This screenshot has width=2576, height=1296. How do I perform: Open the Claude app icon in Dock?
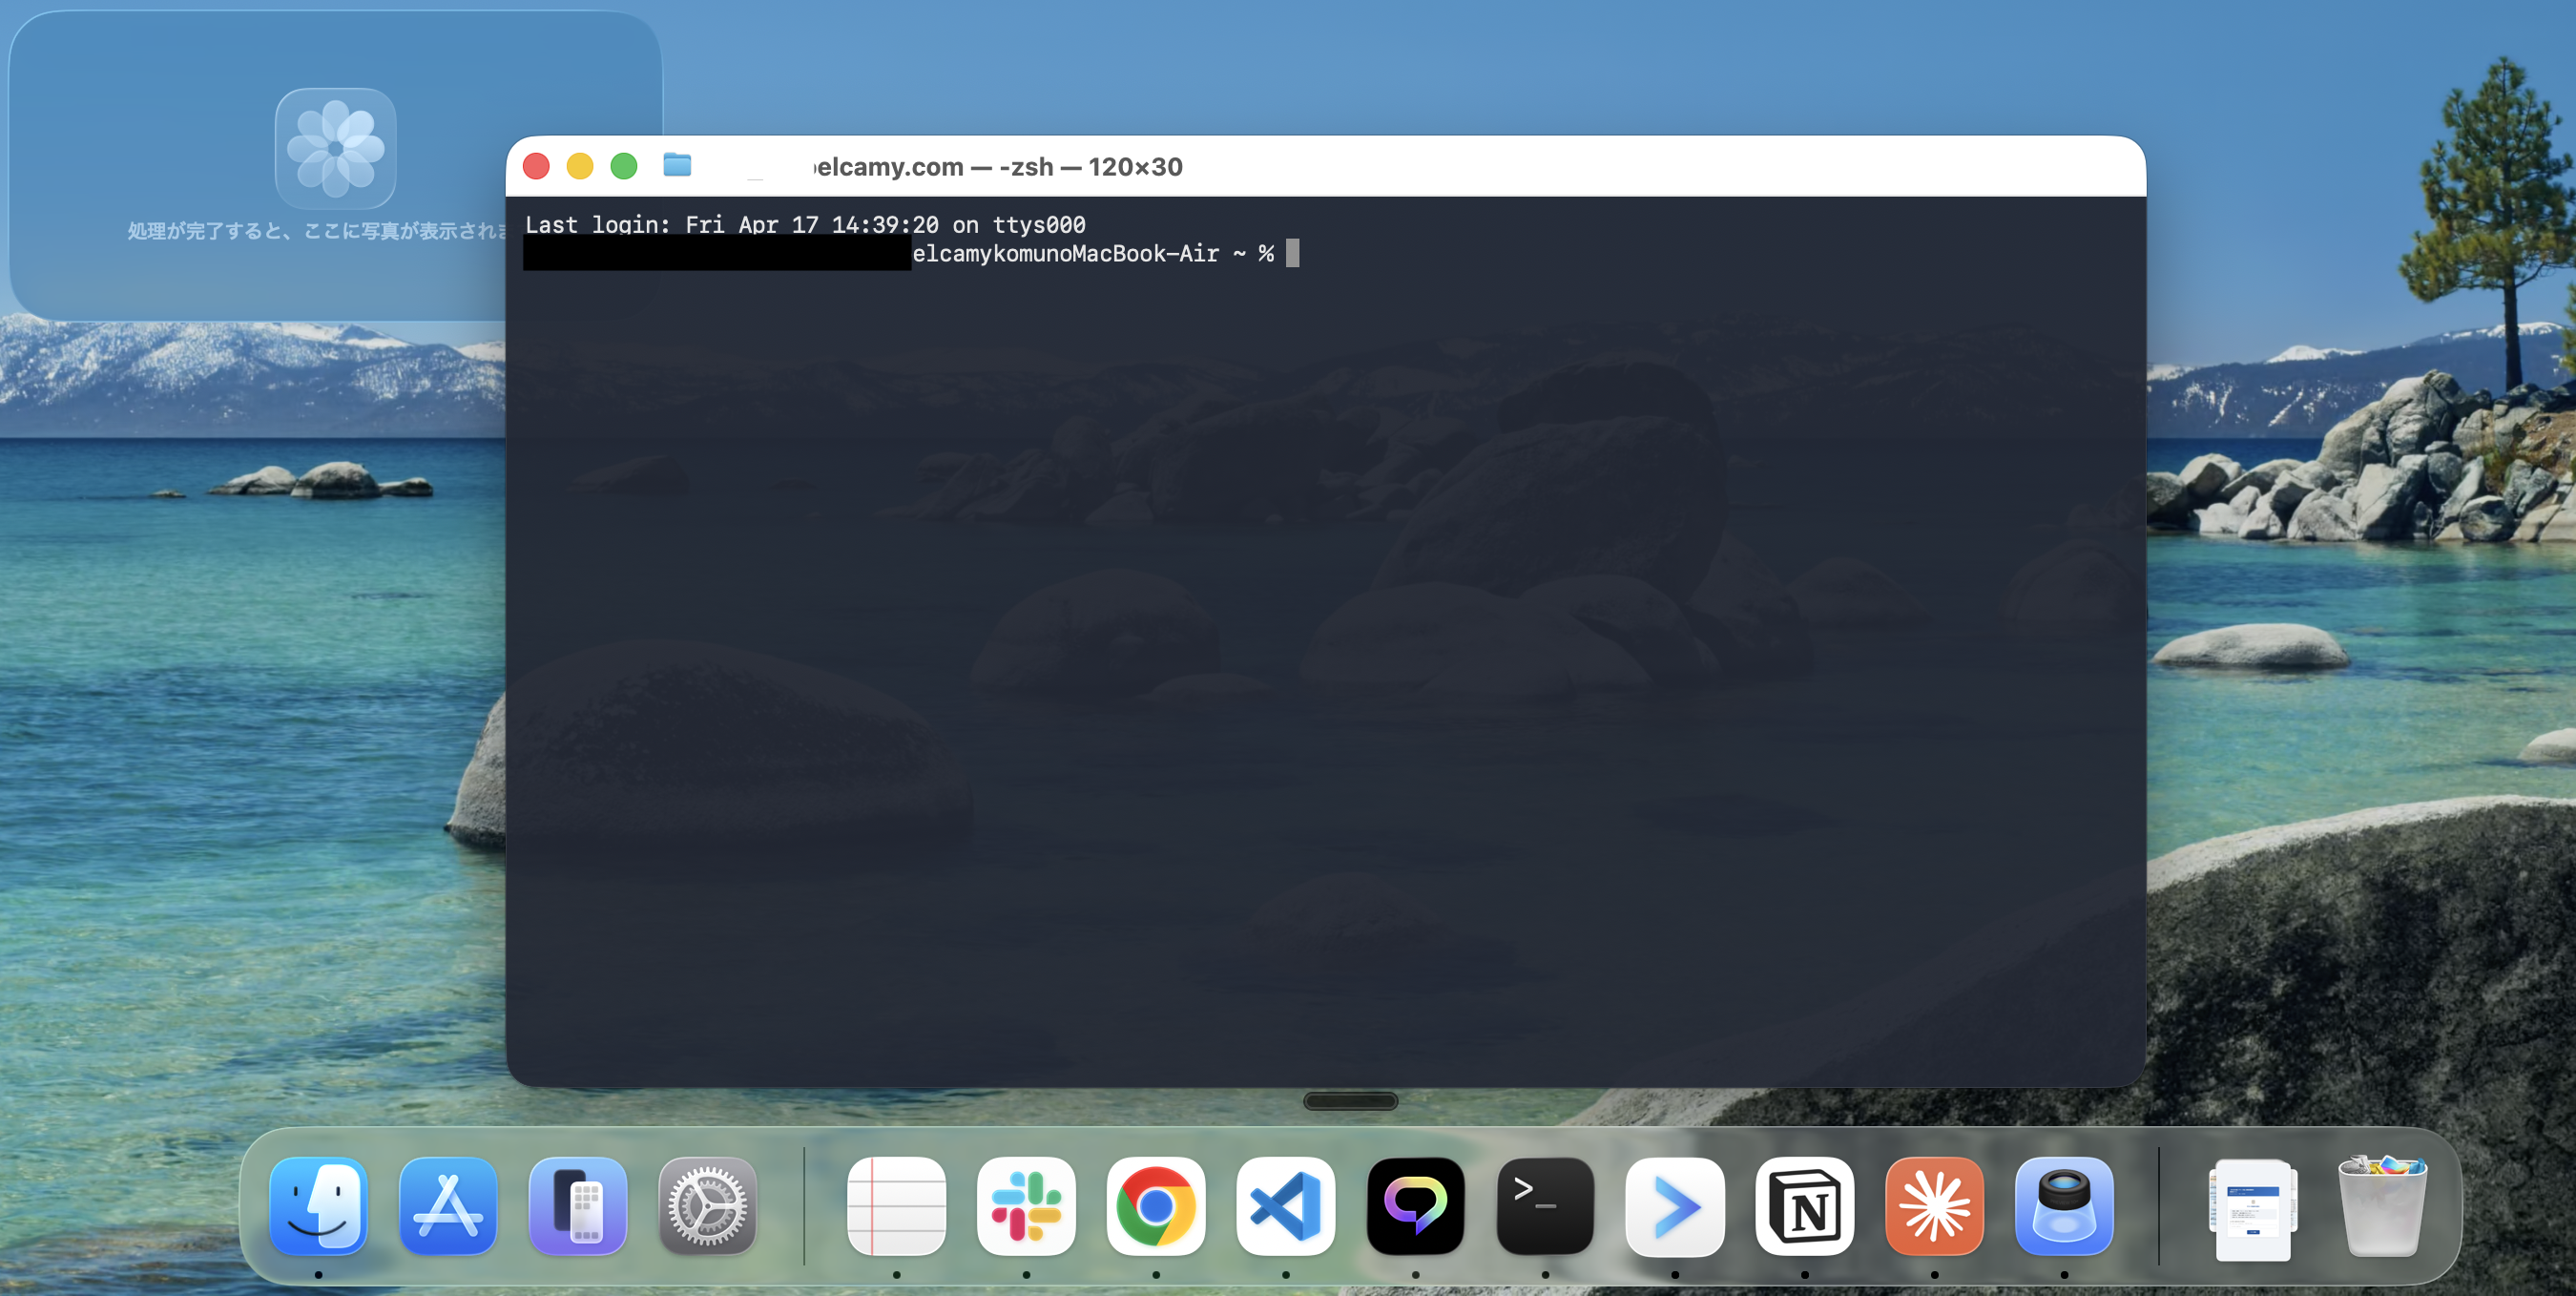pyautogui.click(x=1934, y=1205)
